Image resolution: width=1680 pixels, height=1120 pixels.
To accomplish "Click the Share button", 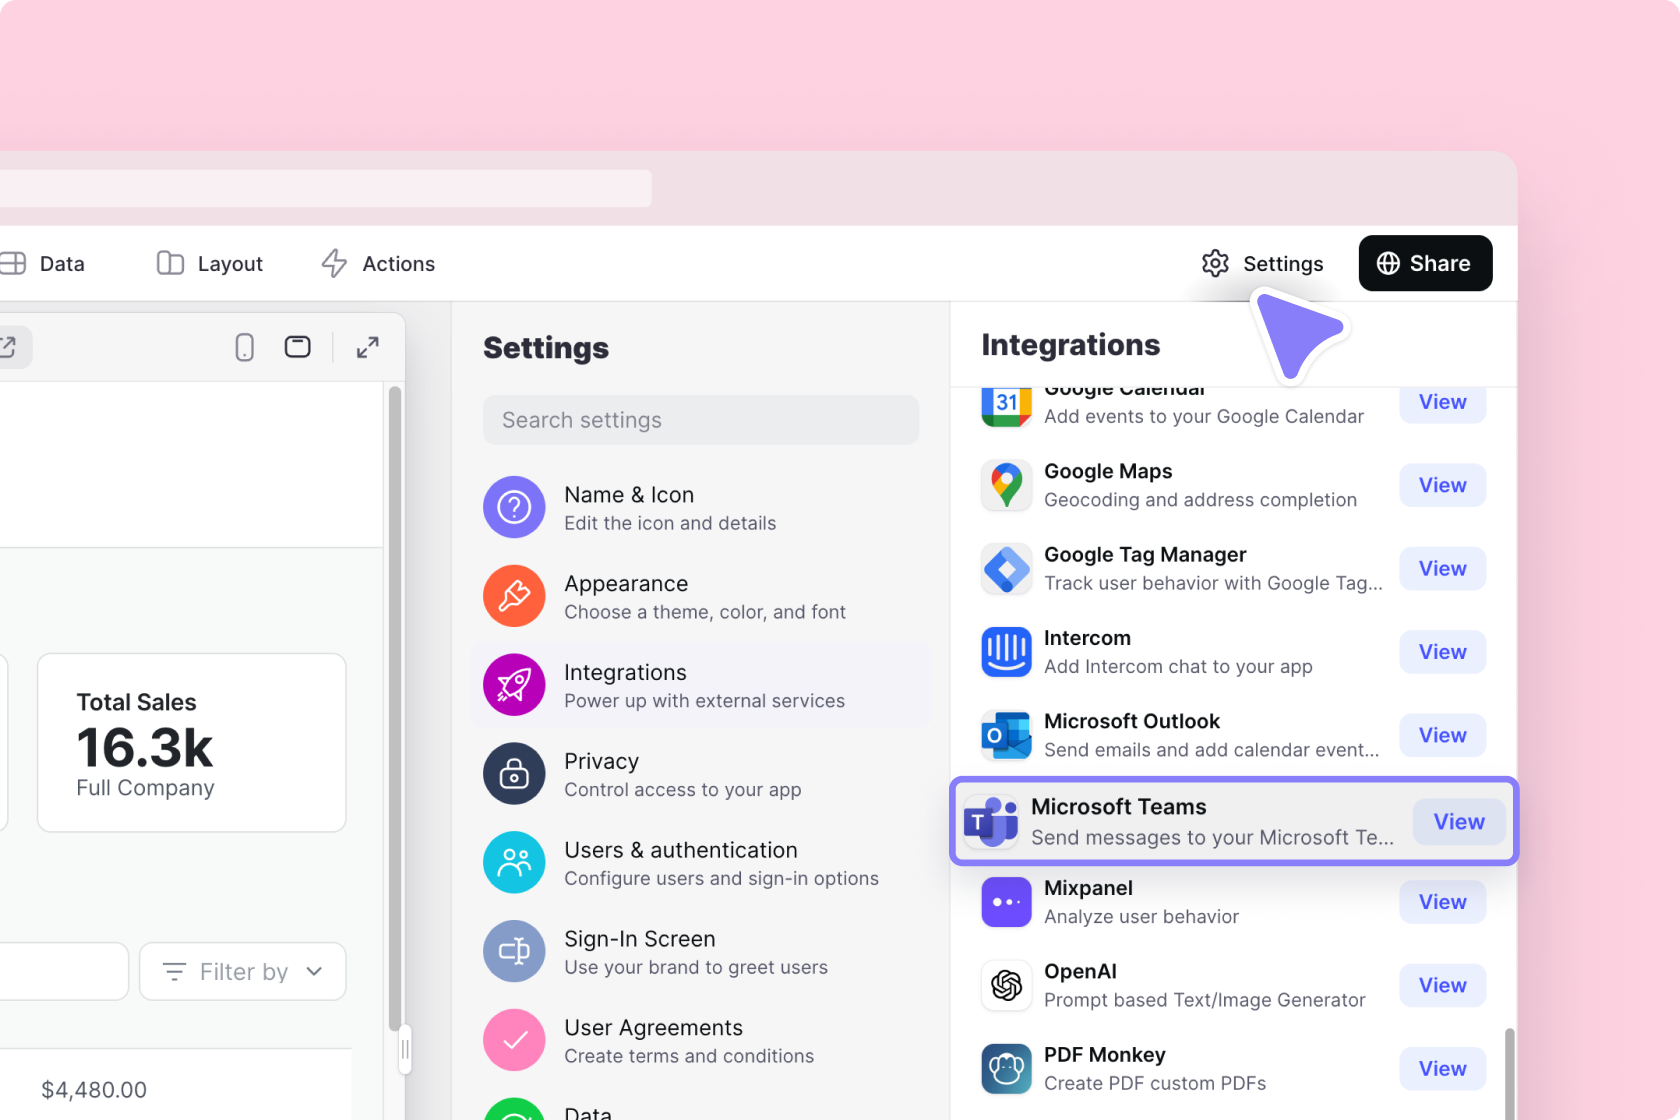I will tap(1425, 263).
